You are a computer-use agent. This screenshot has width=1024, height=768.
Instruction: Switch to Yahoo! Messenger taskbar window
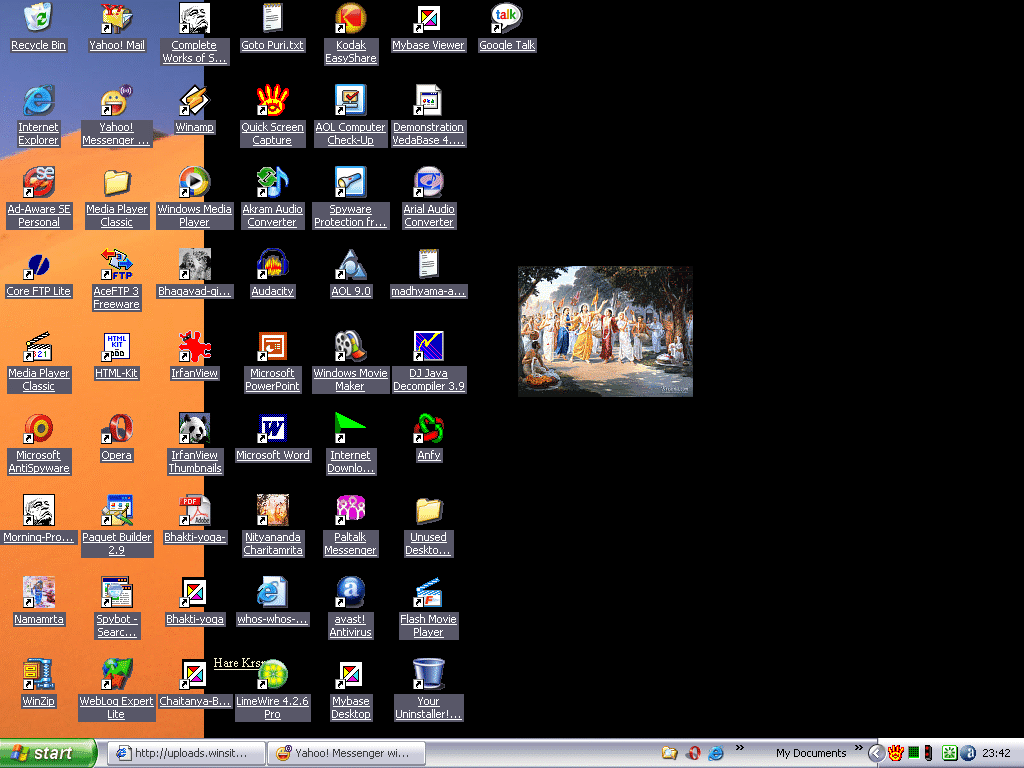[x=347, y=753]
